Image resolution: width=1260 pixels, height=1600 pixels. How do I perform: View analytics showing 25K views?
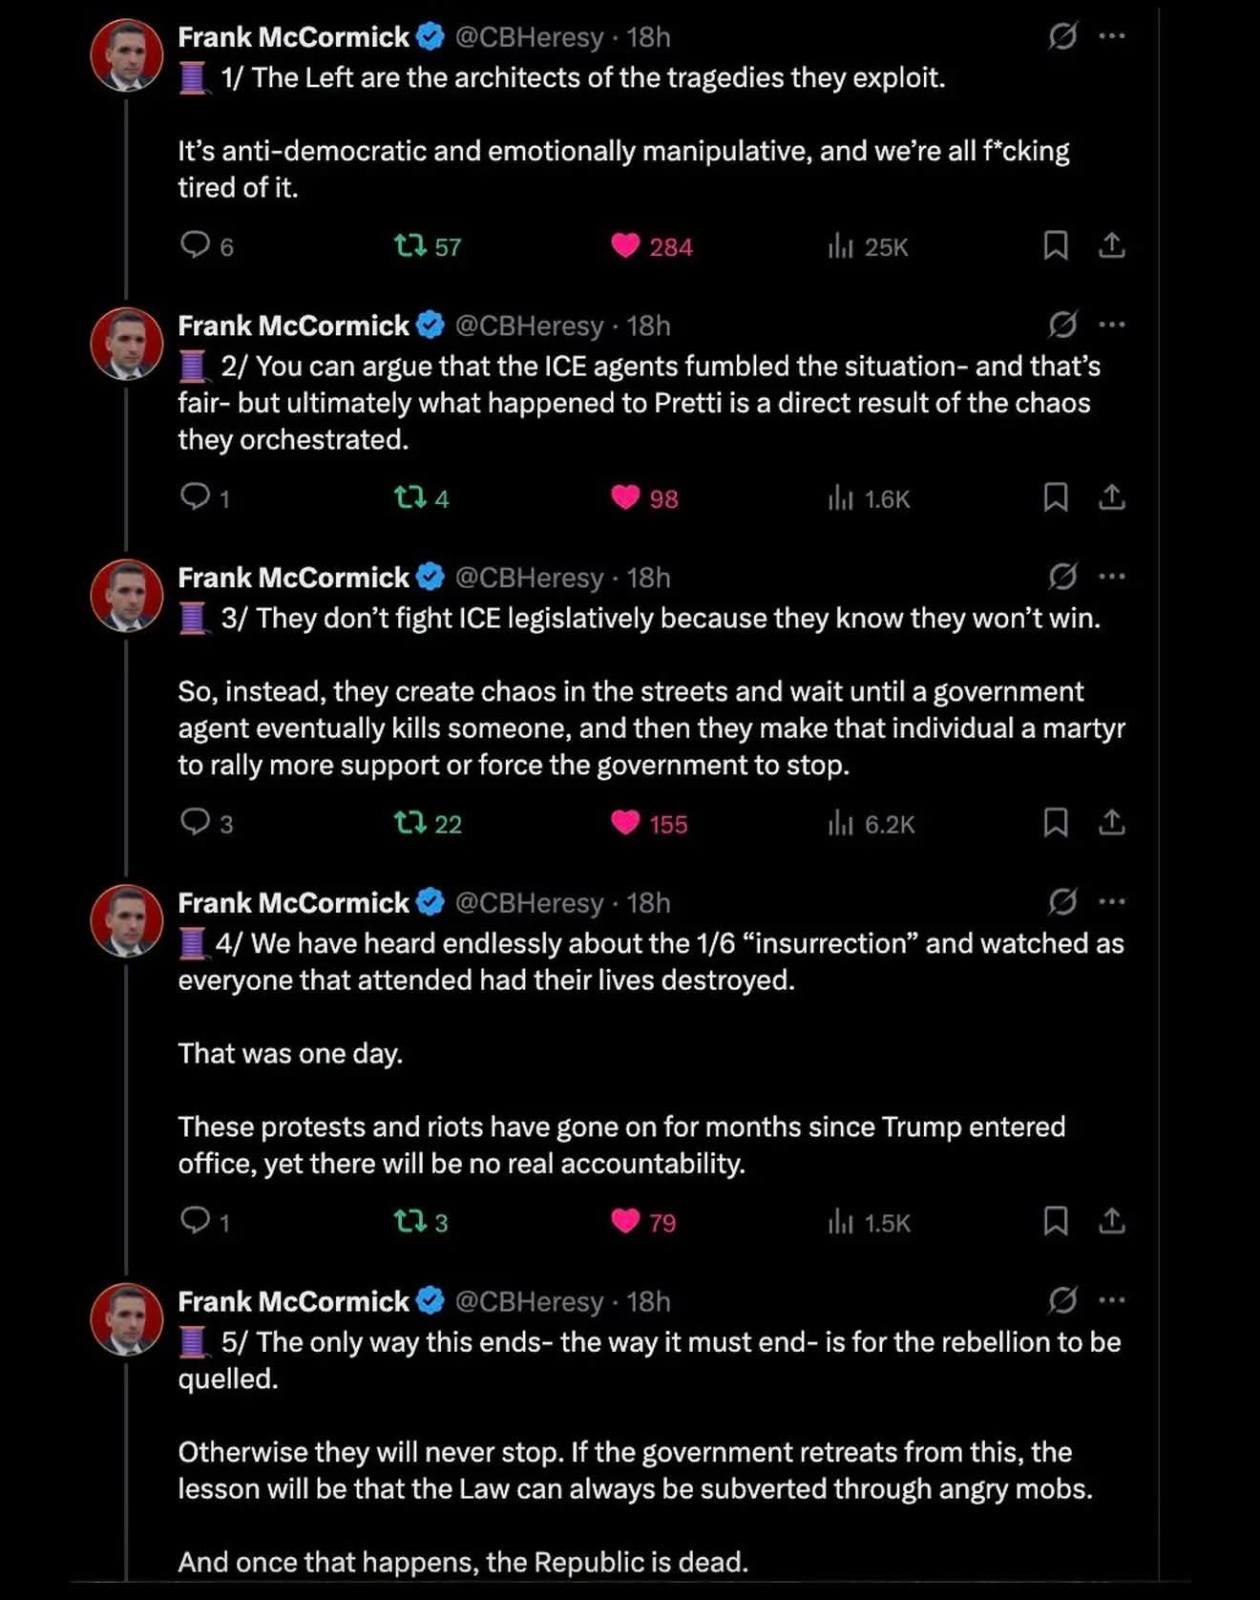coord(840,246)
